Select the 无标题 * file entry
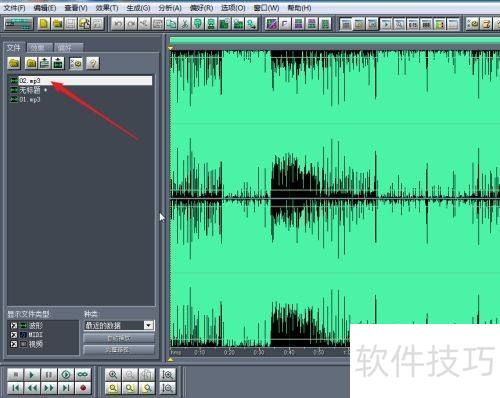 [29, 90]
